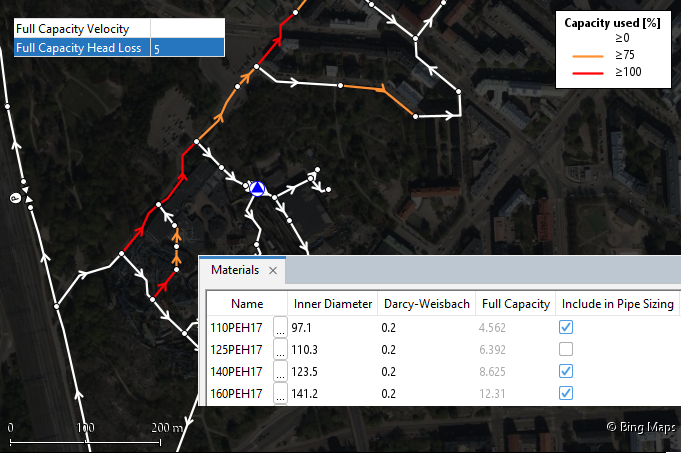The height and width of the screenshot is (453, 681).
Task: Close the Materials tab
Action: [x=273, y=271]
